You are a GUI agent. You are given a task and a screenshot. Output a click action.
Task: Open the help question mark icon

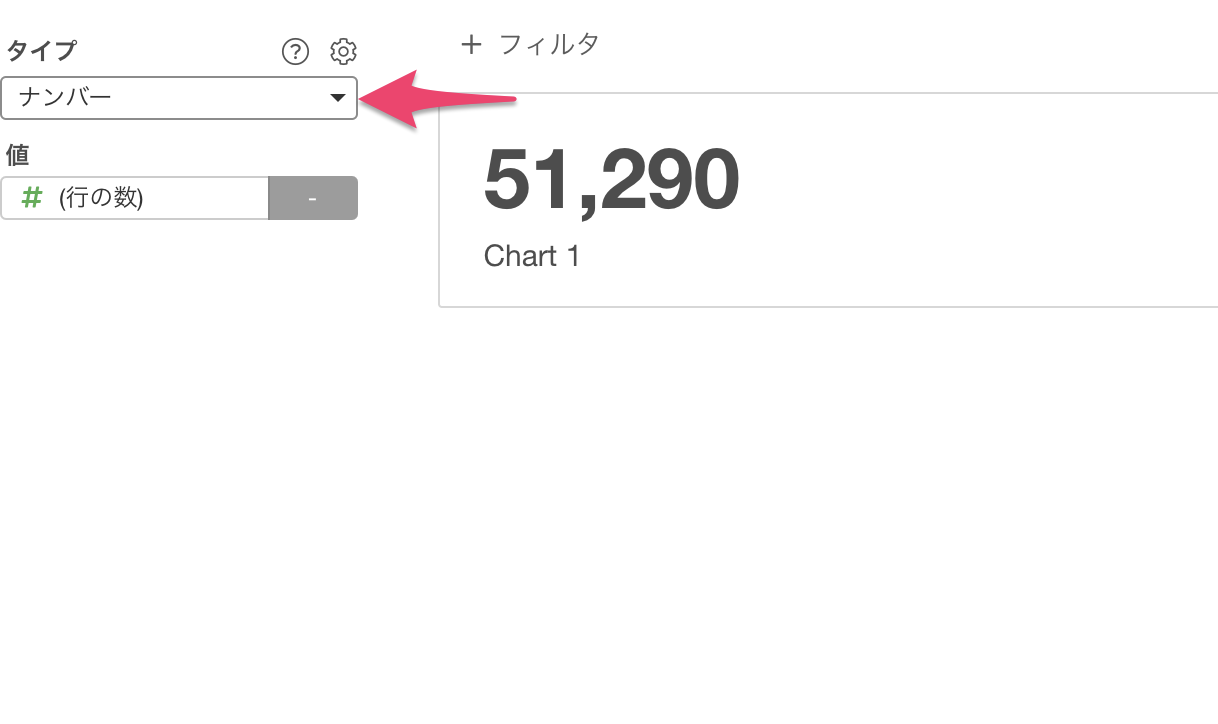(295, 51)
